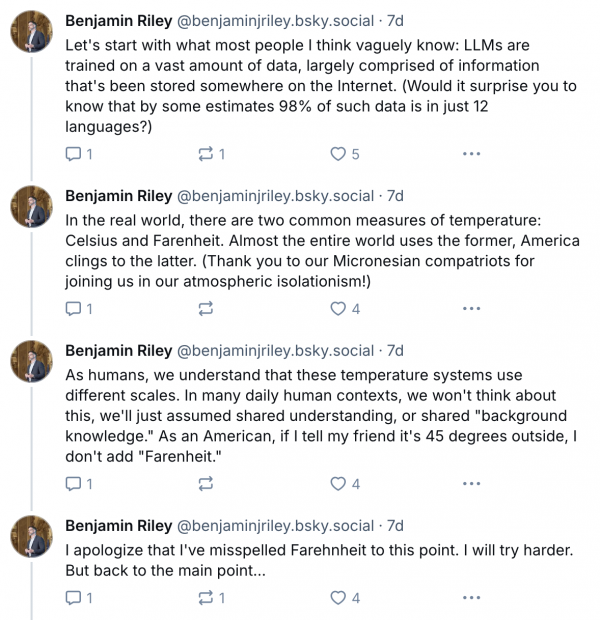Viewport: 600px width, 620px height.
Task: Click Benjamin Riley's avatar on the third post
Action: [31, 362]
